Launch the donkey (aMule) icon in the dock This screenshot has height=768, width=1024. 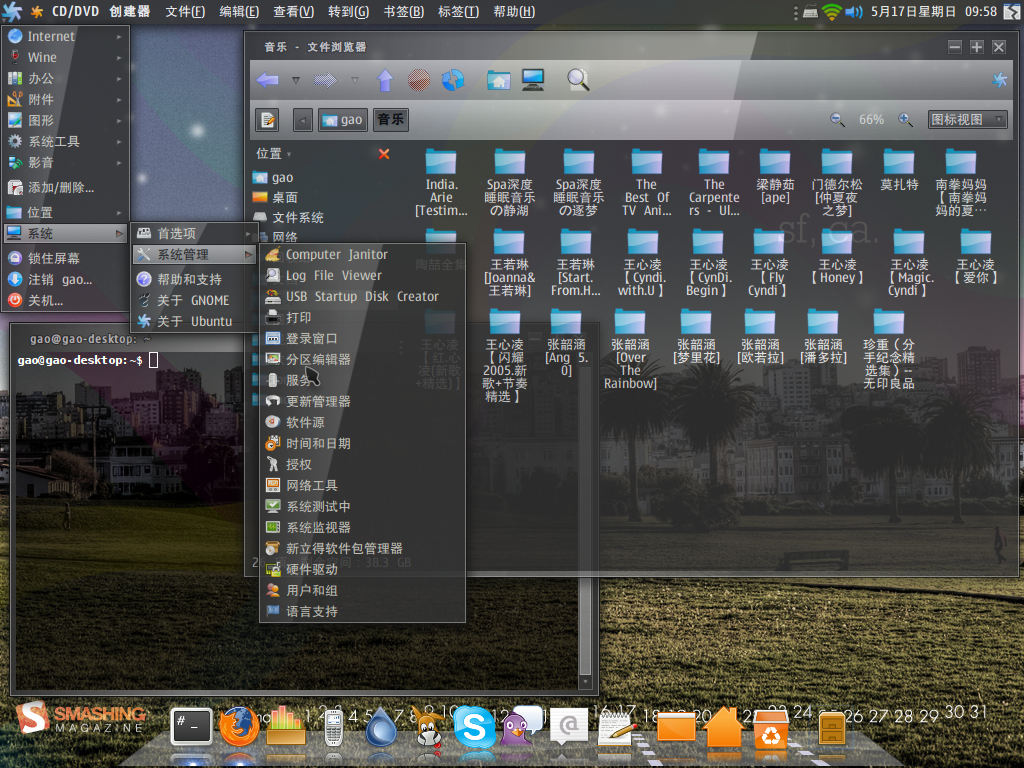[428, 728]
